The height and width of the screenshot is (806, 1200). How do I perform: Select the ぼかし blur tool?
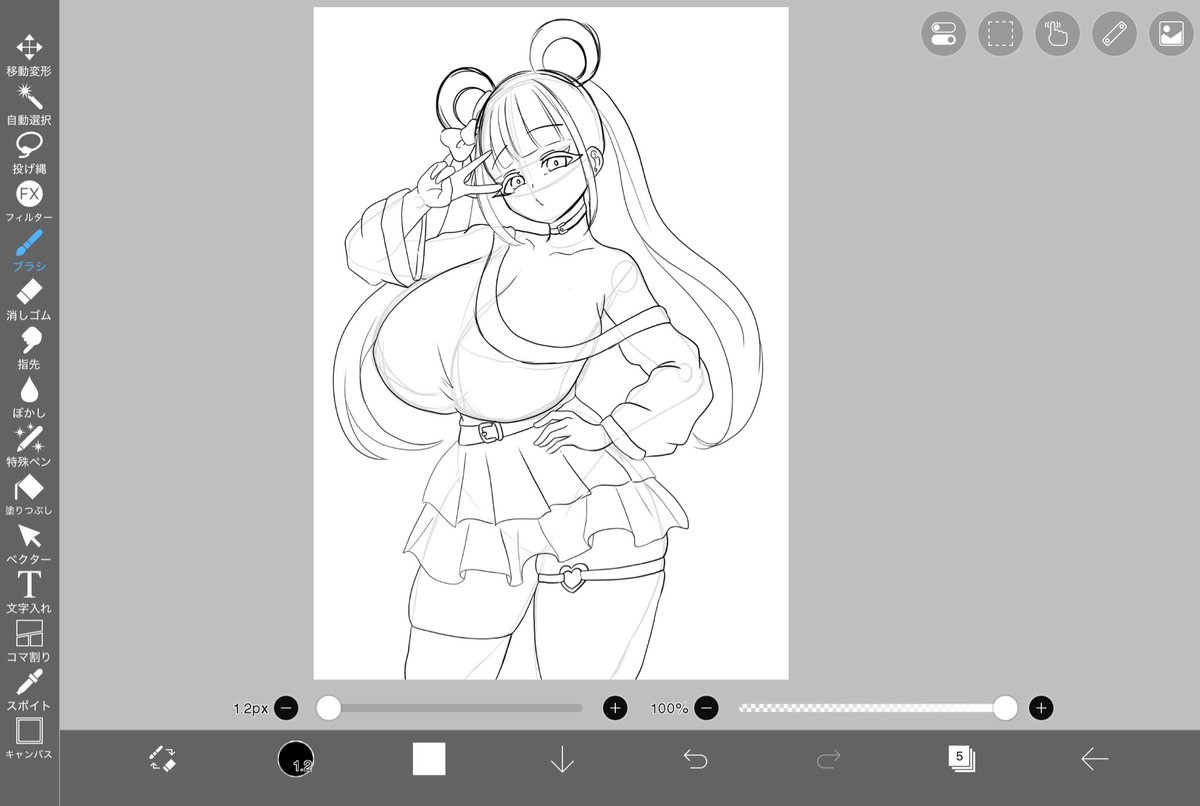29,398
